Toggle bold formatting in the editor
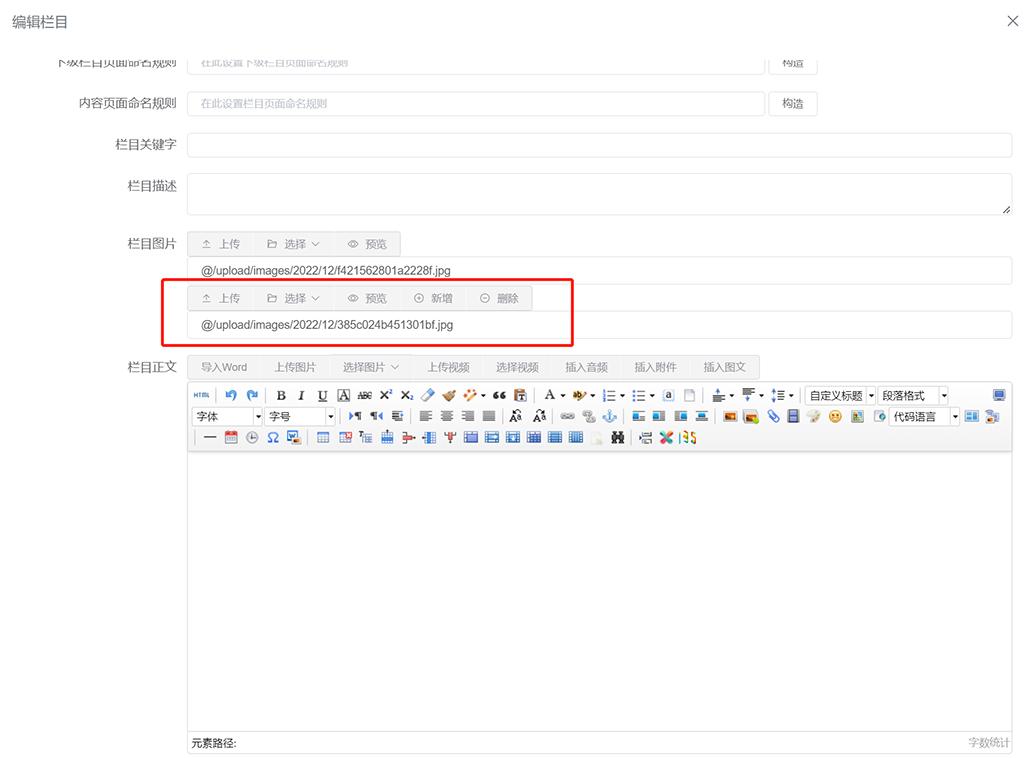Image resolution: width=1024 pixels, height=758 pixels. [x=281, y=396]
